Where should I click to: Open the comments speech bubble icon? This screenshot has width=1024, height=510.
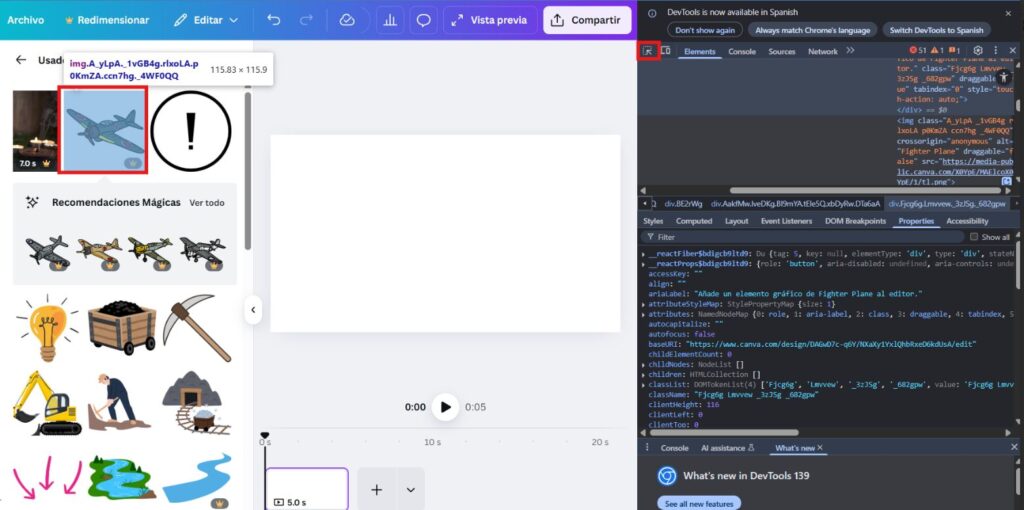[424, 20]
